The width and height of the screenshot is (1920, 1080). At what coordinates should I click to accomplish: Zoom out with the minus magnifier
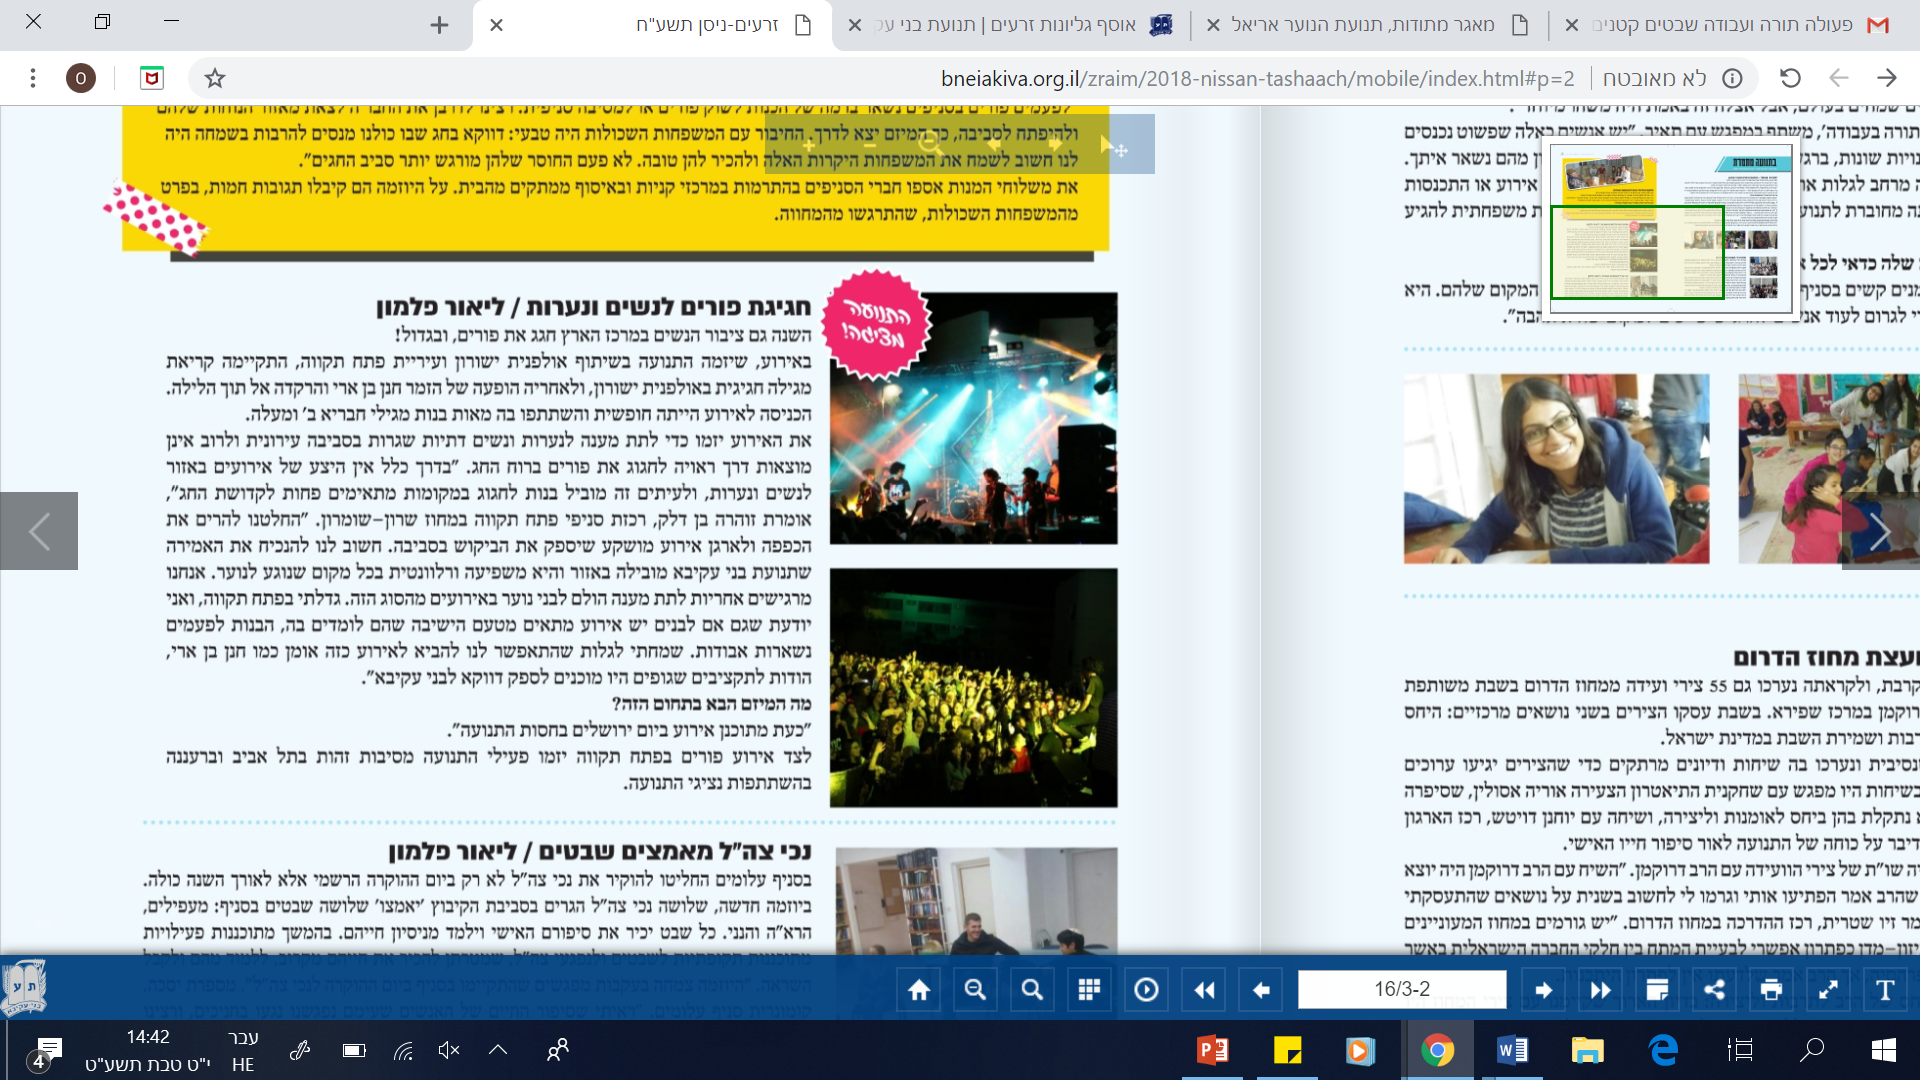[x=975, y=990]
